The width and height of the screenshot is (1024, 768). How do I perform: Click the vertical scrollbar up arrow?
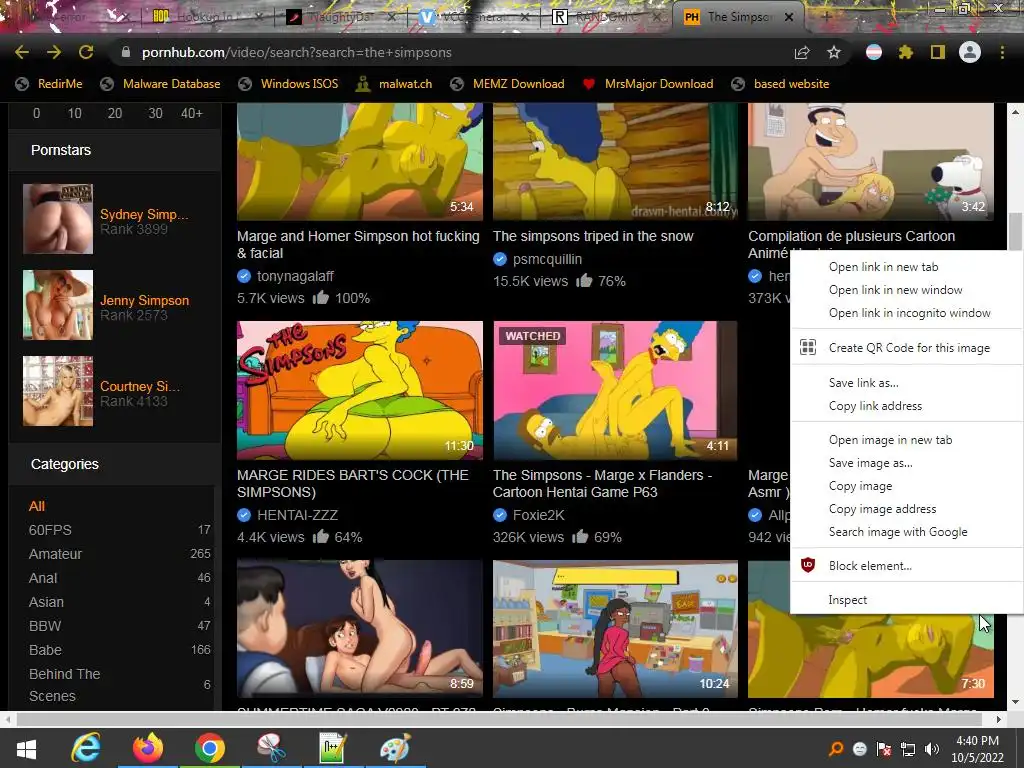[1015, 112]
